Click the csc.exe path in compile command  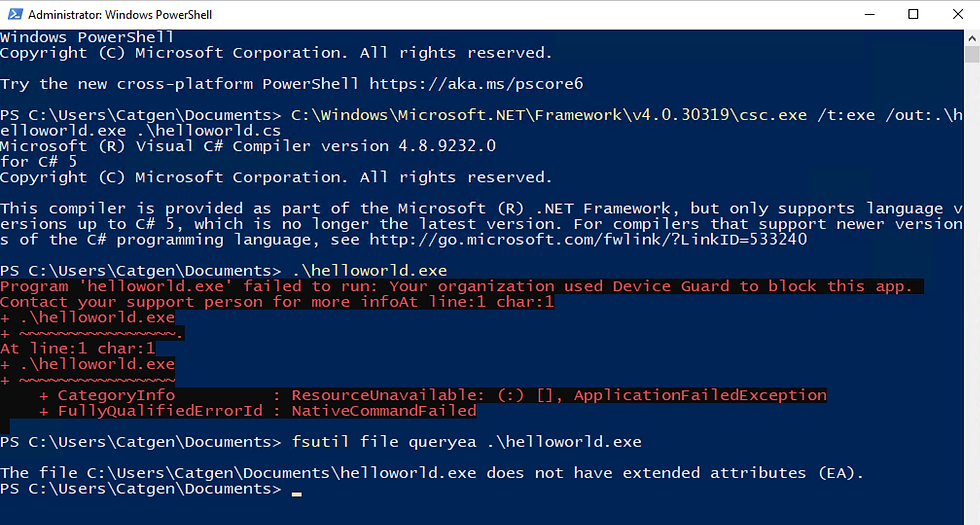[548, 115]
